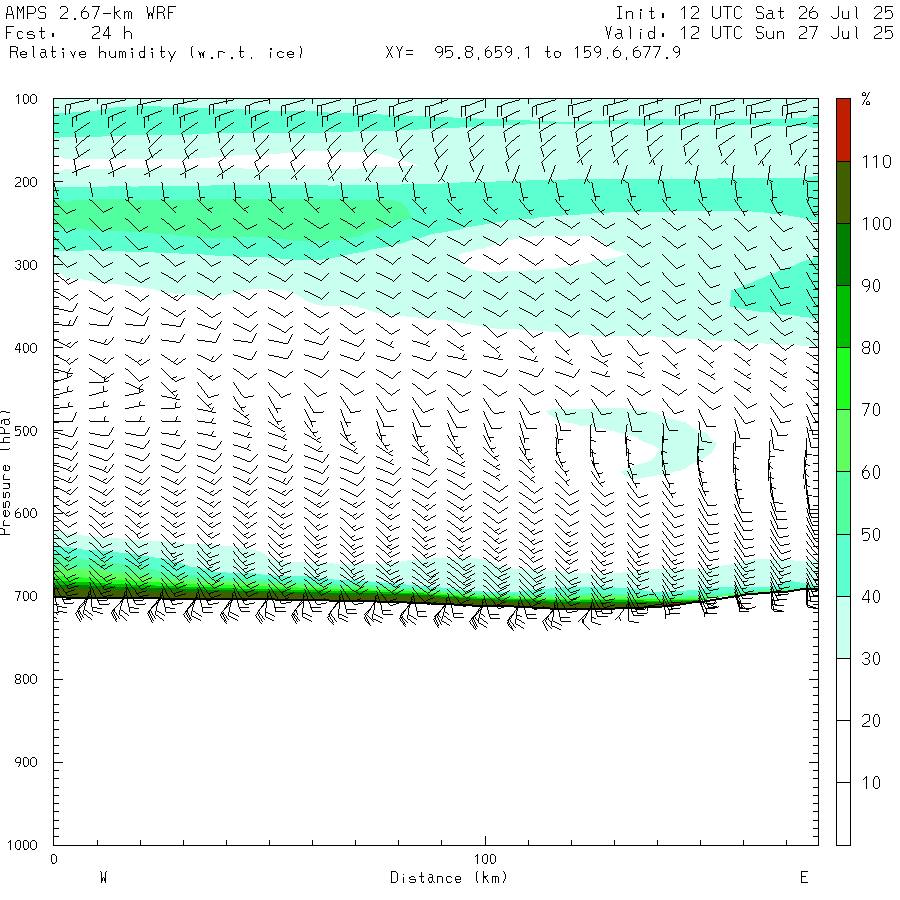Click the white dry pocket near 290 hPa

point(540,253)
